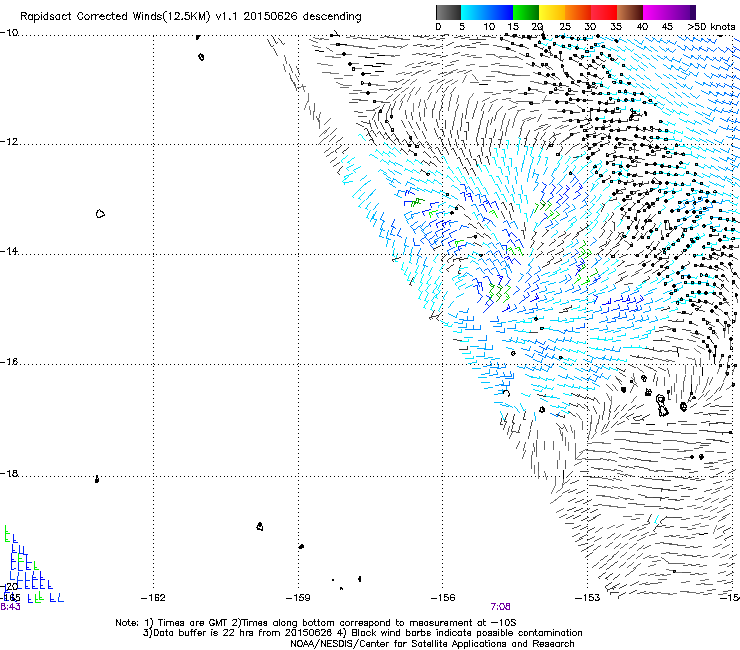Click the '-159' longitude axis label
The image size is (740, 650).
(x=298, y=598)
